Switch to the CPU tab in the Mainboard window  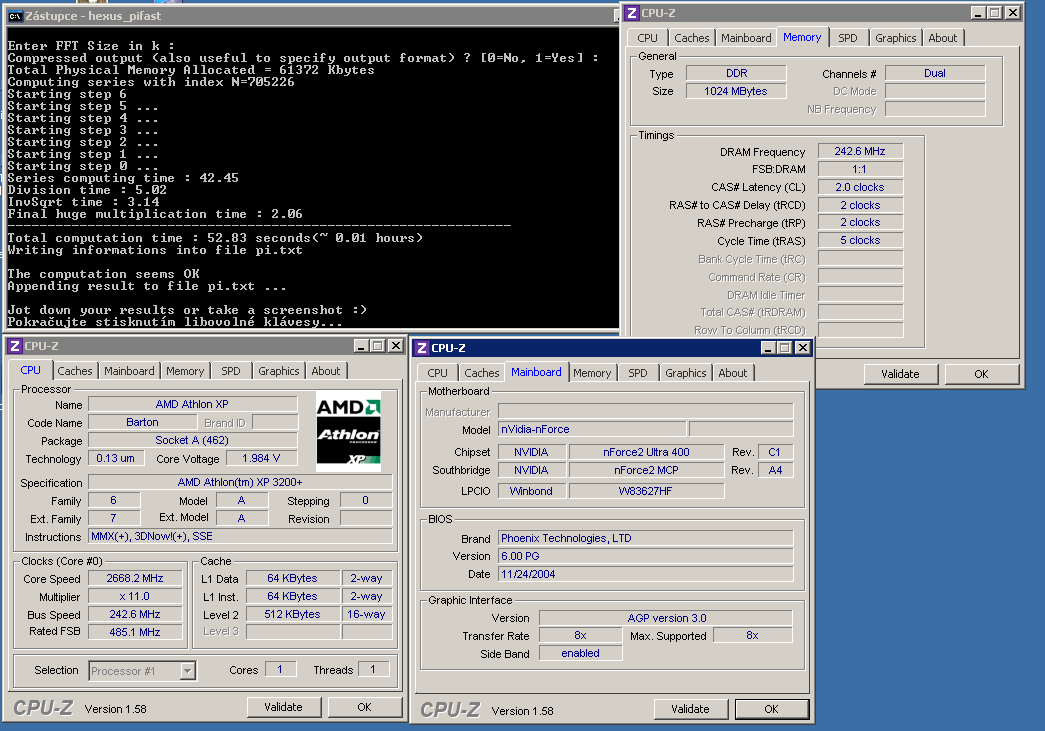[437, 373]
